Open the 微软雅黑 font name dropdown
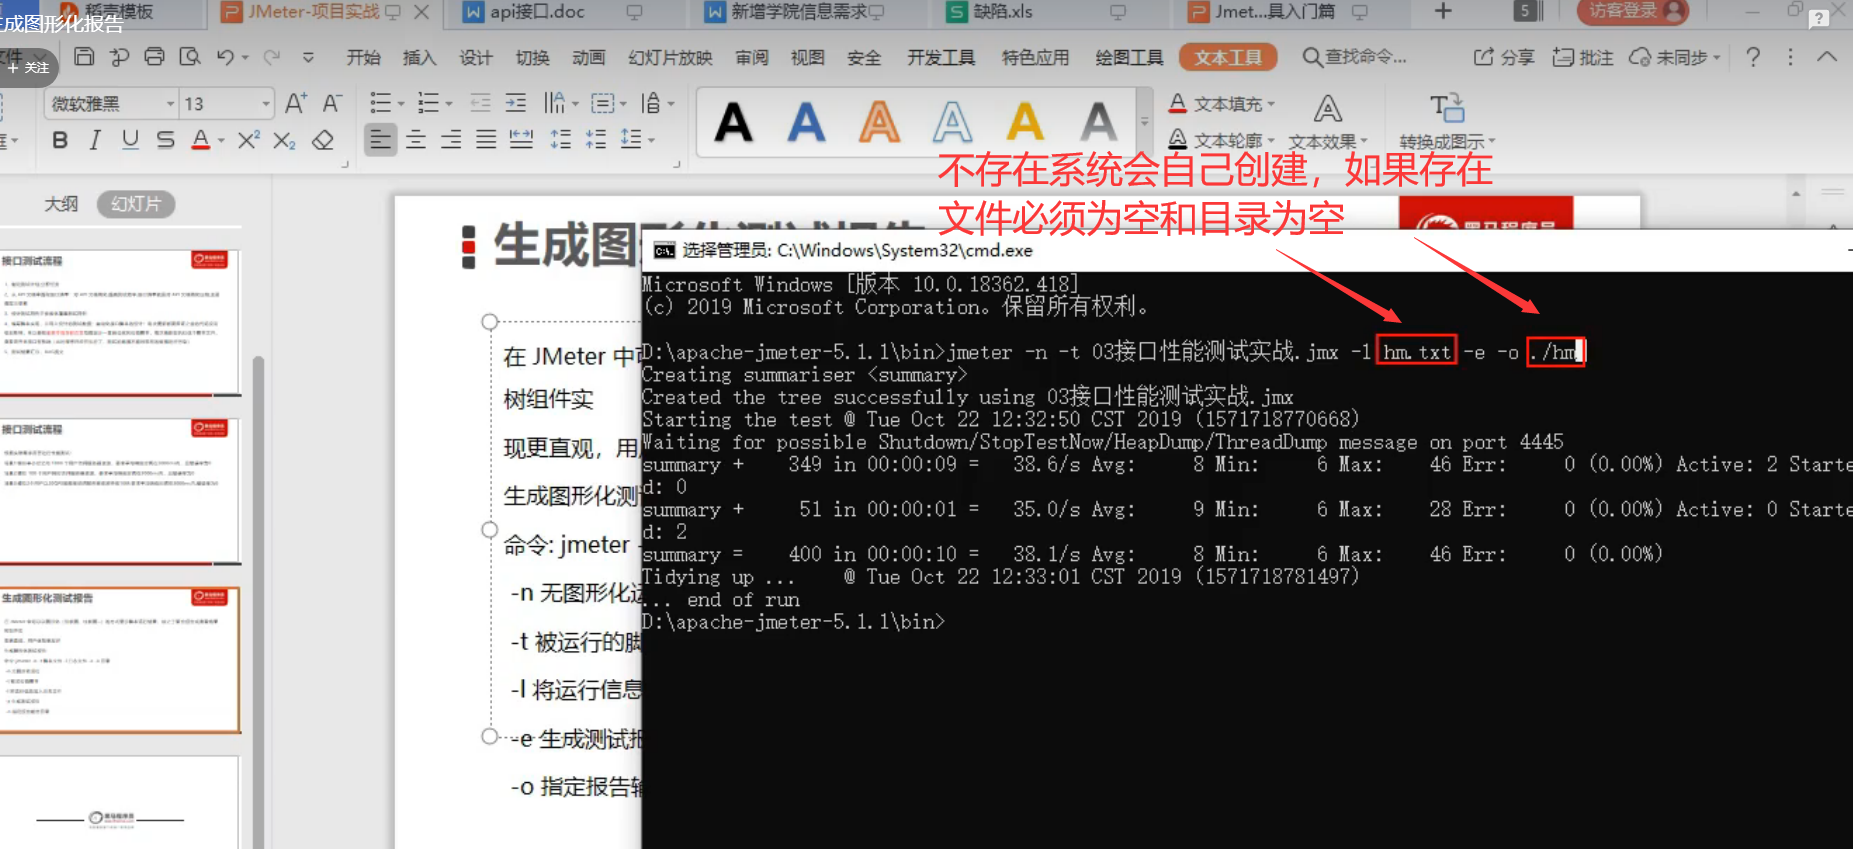 tap(170, 103)
